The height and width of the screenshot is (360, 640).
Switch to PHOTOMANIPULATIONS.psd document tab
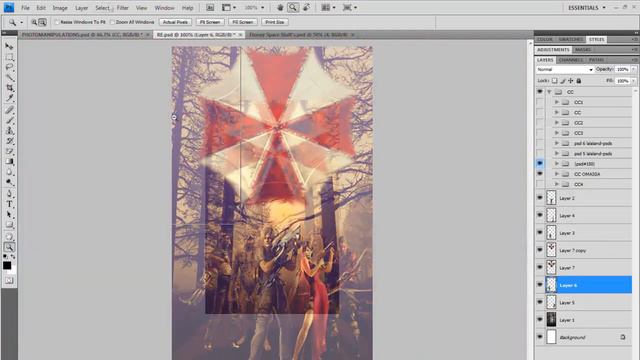pos(83,35)
